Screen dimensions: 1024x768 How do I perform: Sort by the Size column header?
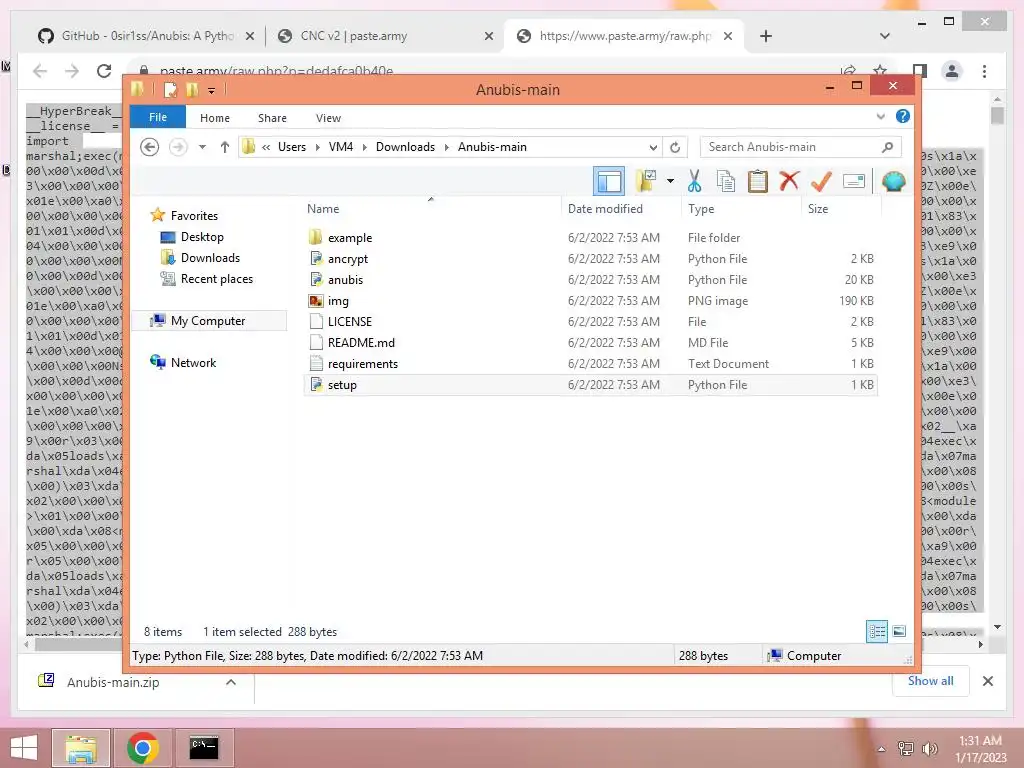click(x=818, y=209)
